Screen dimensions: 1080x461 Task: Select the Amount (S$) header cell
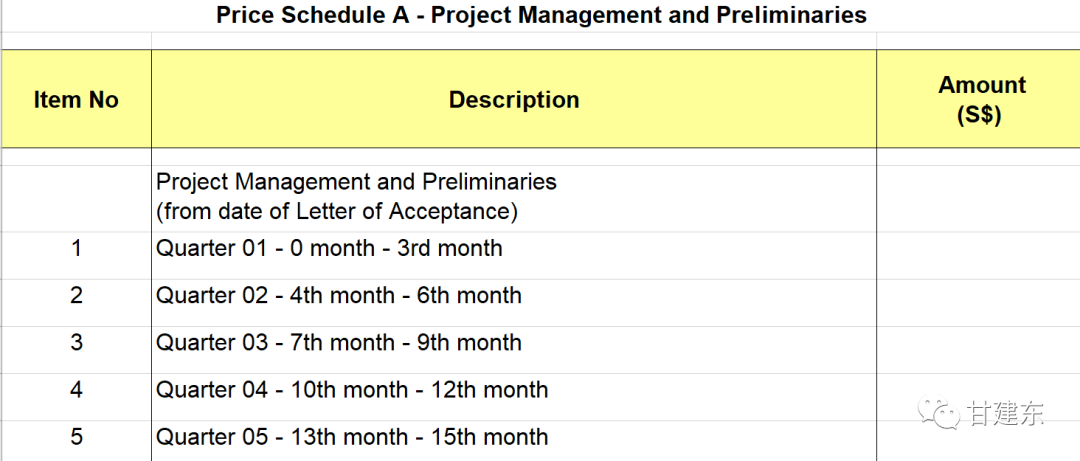978,99
